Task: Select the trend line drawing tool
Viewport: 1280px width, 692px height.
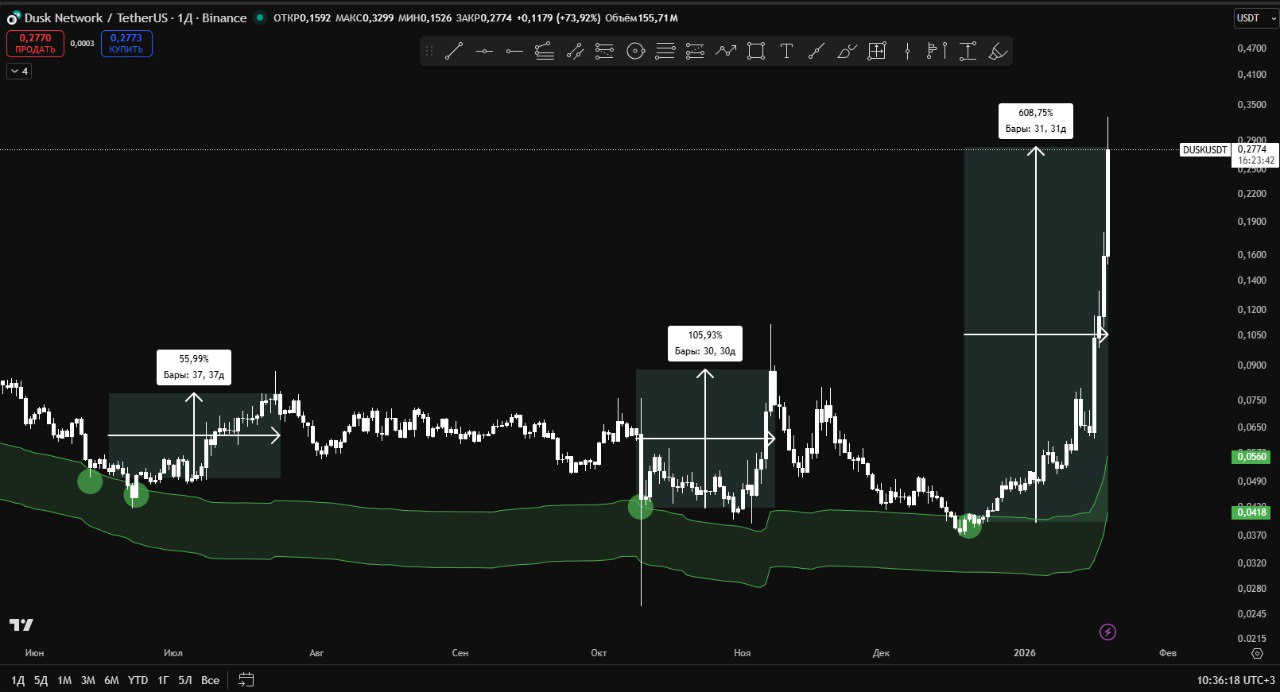Action: click(x=454, y=52)
